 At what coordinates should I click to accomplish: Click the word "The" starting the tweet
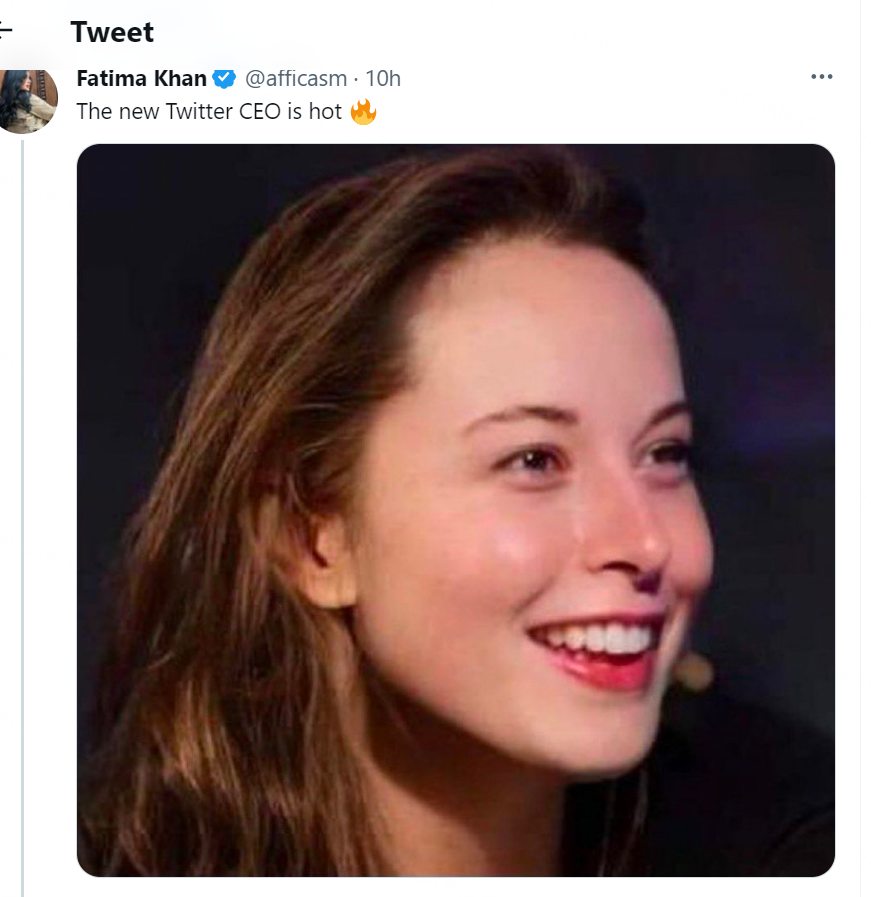pyautogui.click(x=94, y=112)
